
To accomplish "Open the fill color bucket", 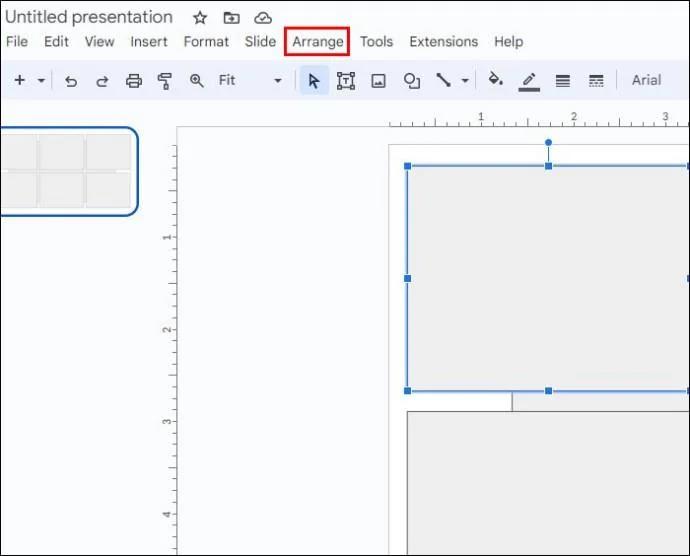I will point(495,80).
